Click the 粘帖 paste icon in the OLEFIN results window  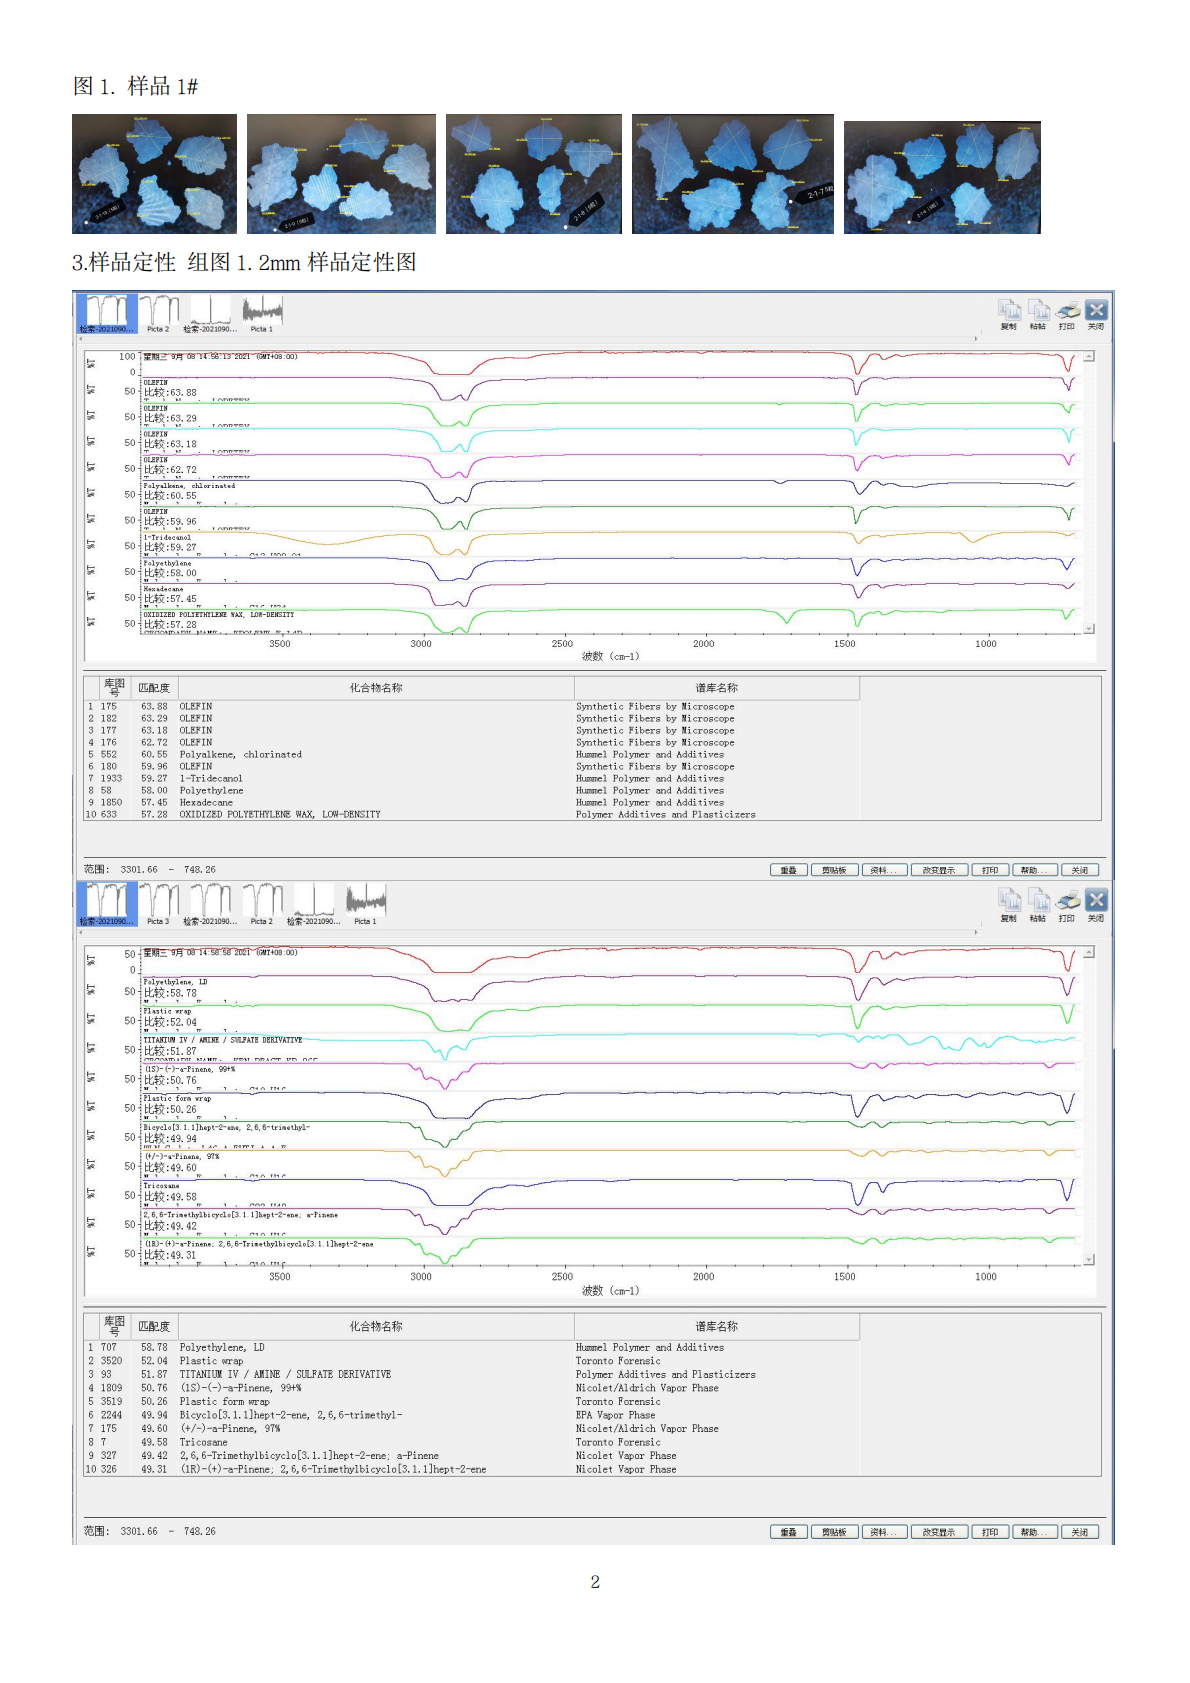pyautogui.click(x=1038, y=311)
